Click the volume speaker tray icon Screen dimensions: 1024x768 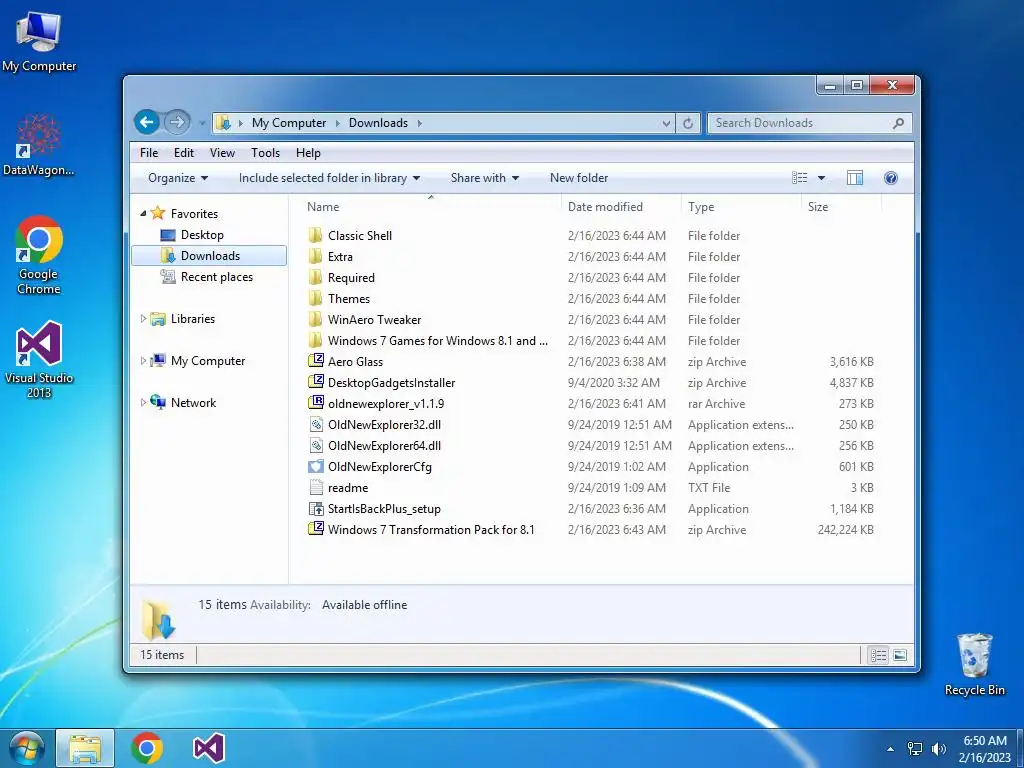click(939, 749)
